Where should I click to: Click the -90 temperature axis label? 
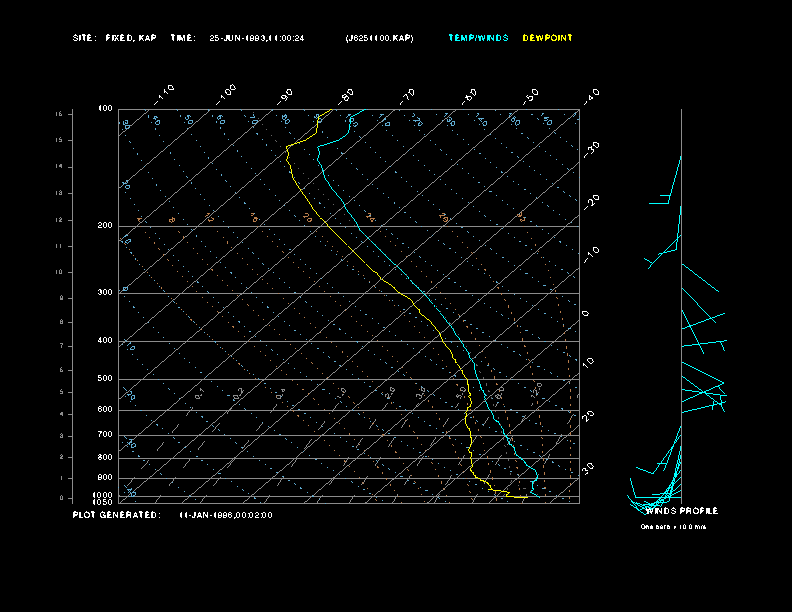click(x=285, y=96)
